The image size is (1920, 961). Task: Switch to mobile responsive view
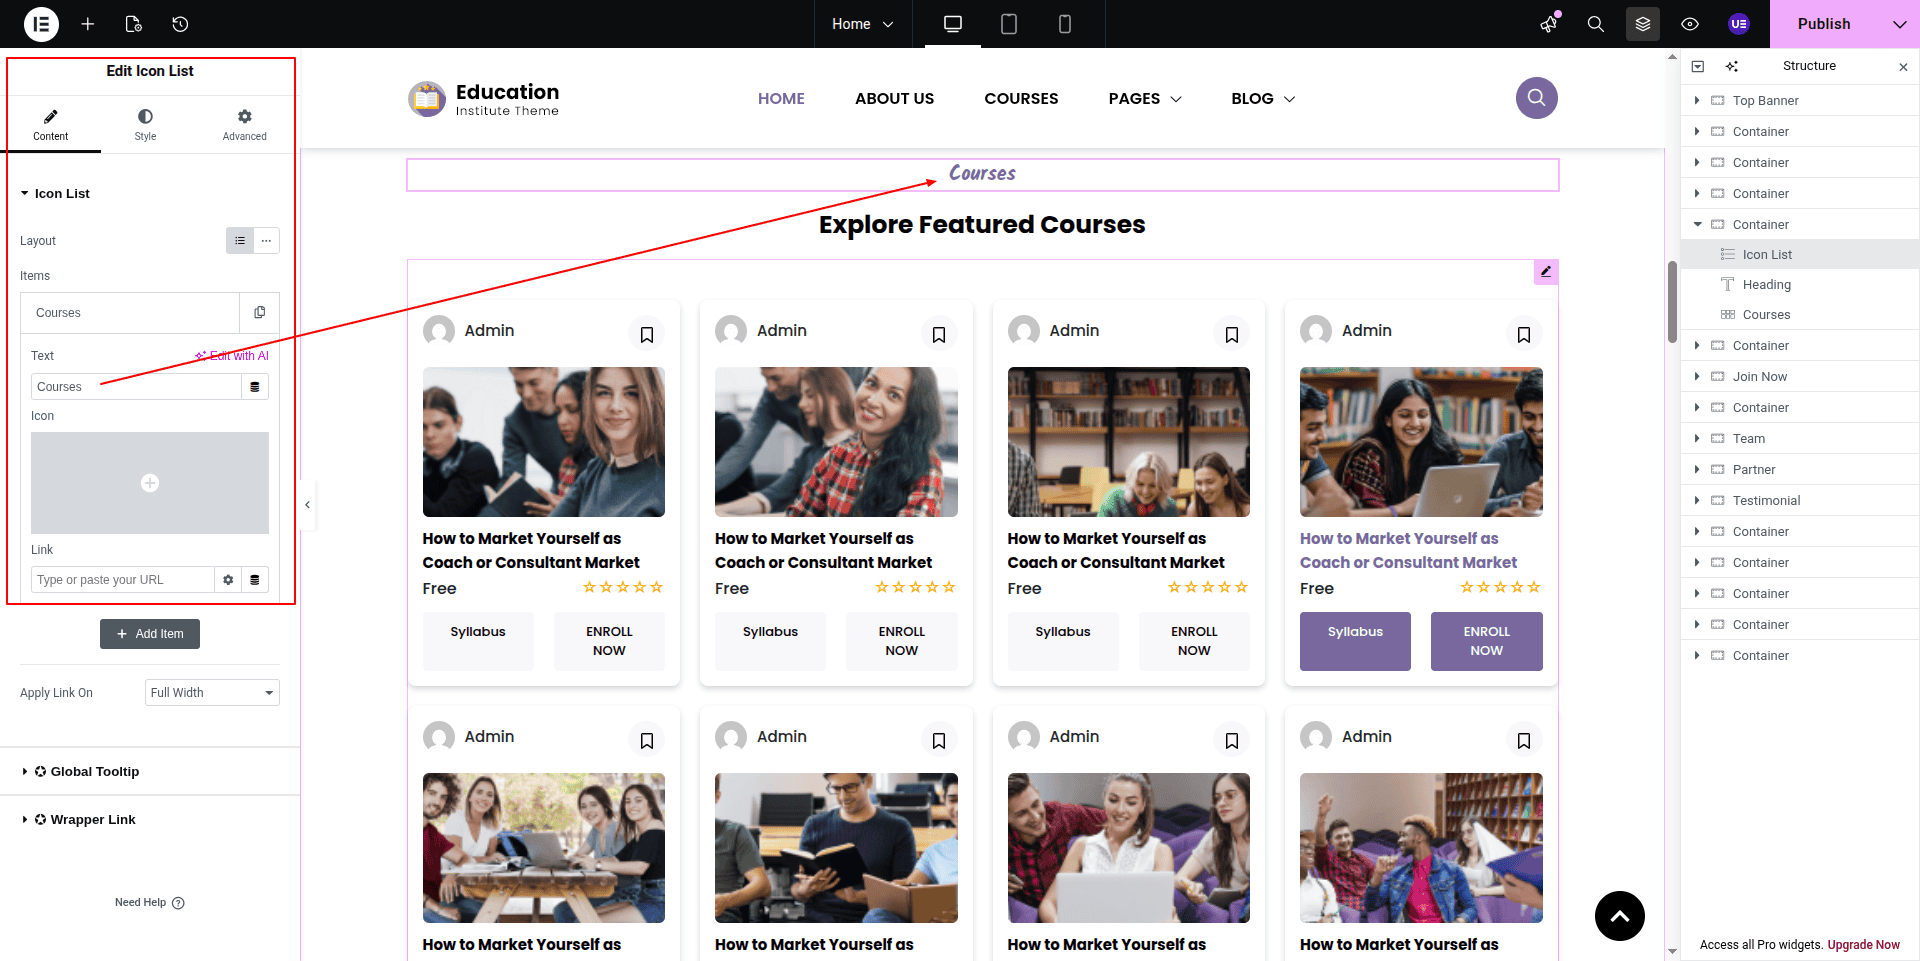(x=1064, y=24)
